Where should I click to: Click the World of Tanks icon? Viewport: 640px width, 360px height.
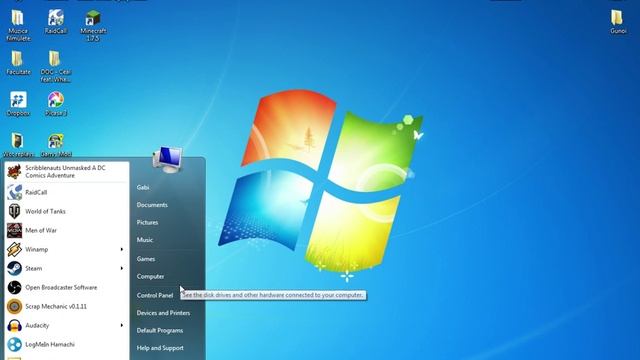click(14, 211)
